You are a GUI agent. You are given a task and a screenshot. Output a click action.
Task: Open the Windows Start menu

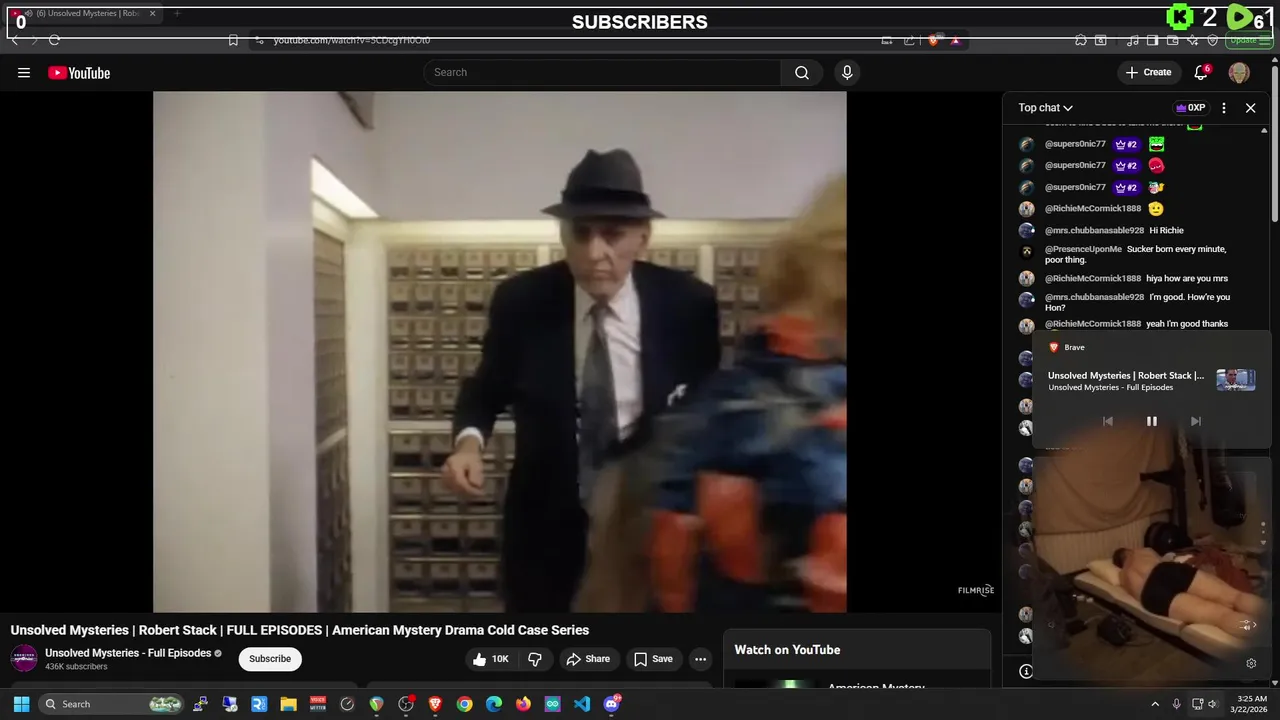point(21,704)
